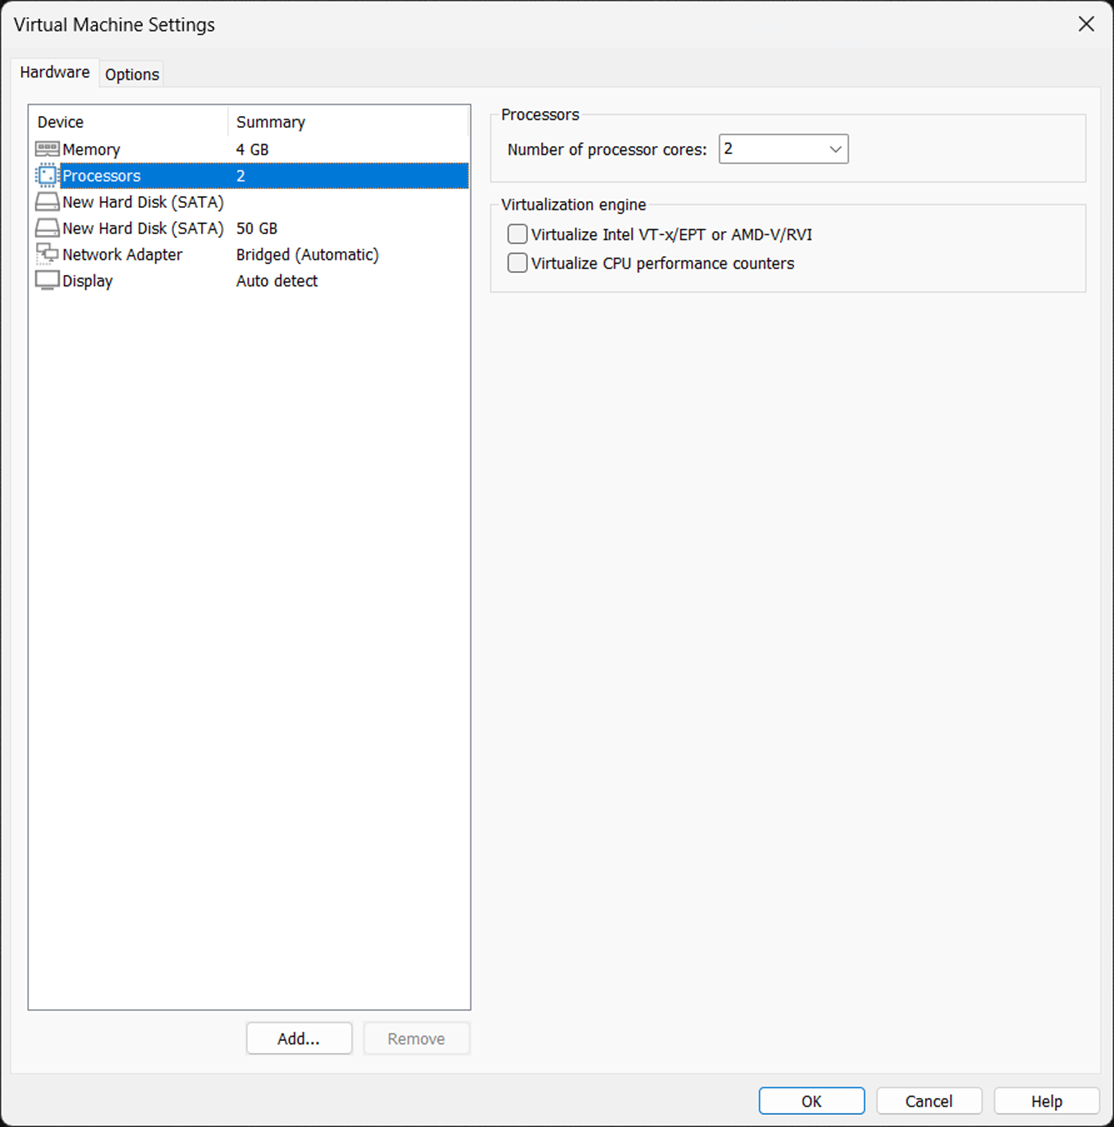
Task: Switch to the Options tab
Action: tap(132, 74)
